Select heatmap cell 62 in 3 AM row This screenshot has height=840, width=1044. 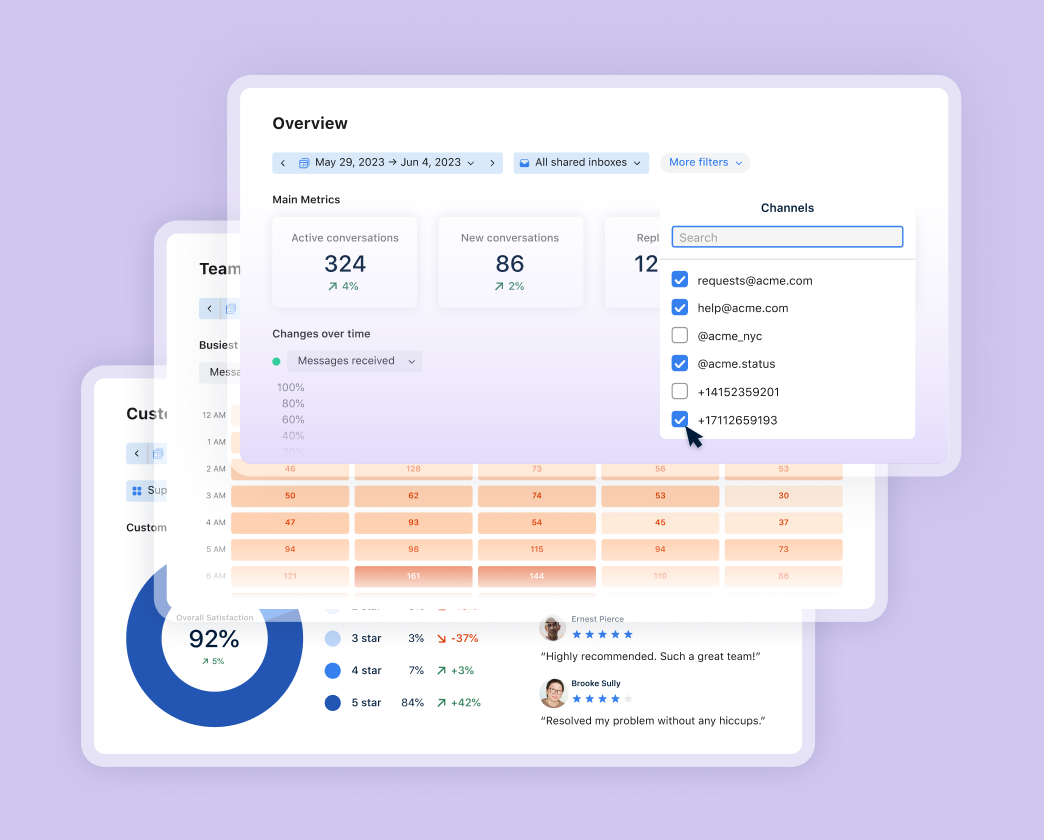click(413, 496)
